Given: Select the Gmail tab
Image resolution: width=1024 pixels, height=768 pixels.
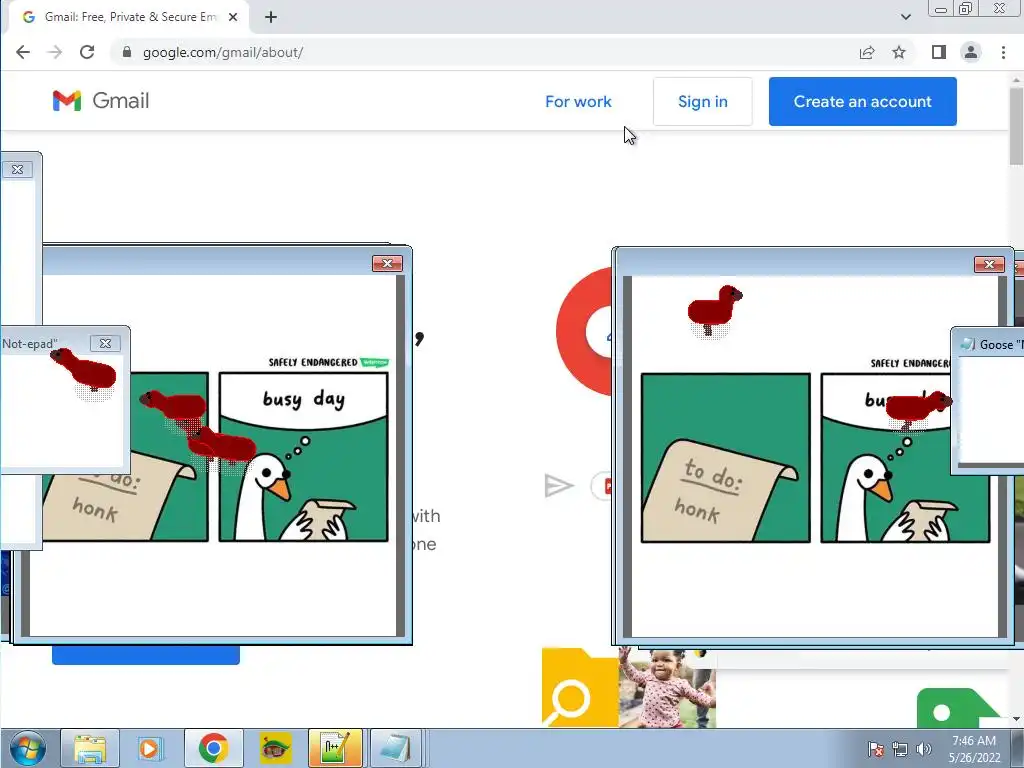Looking at the screenshot, I should (x=129, y=17).
